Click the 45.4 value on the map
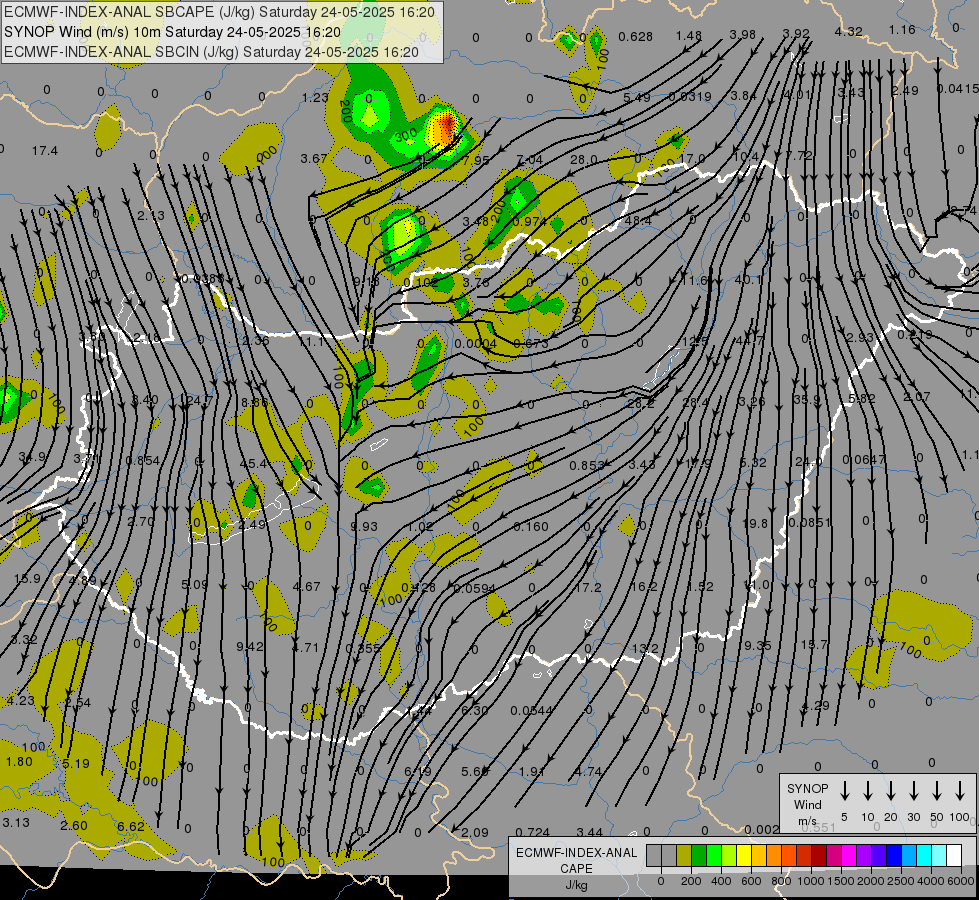This screenshot has width=979, height=900. 253,463
